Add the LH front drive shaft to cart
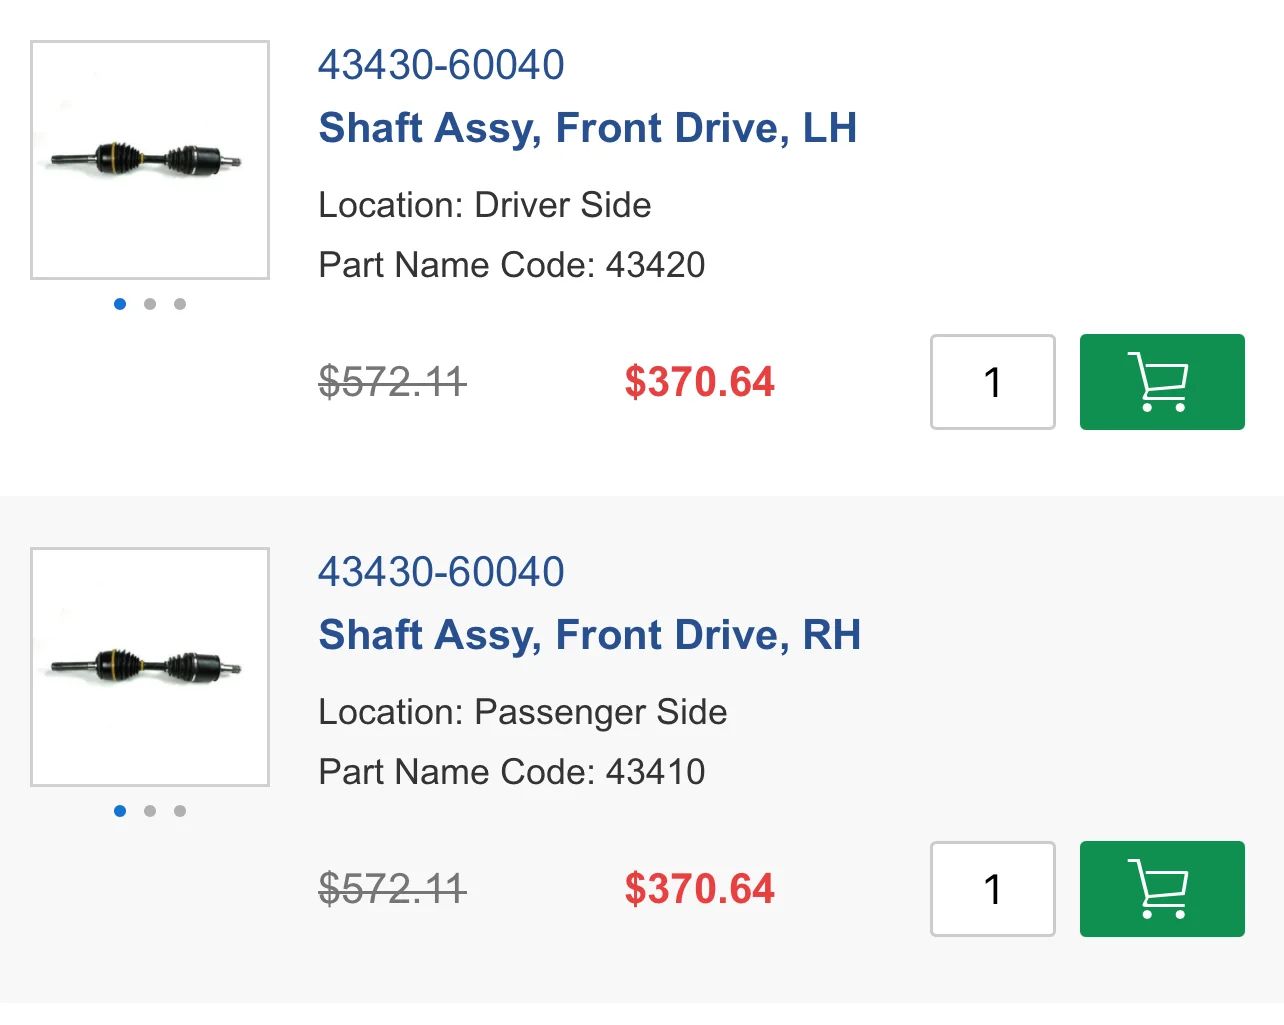Viewport: 1284px width, 1025px height. pos(1162,382)
